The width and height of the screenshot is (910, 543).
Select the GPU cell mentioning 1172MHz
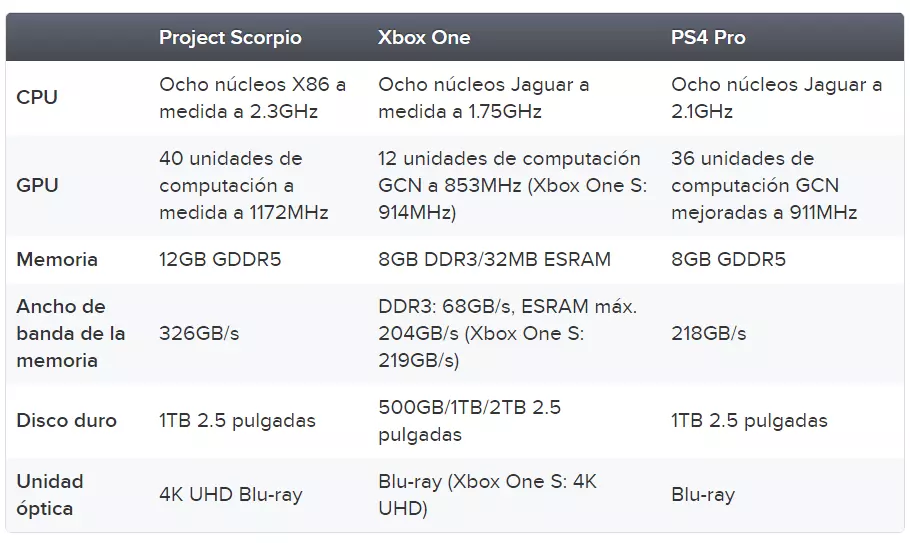coord(244,186)
